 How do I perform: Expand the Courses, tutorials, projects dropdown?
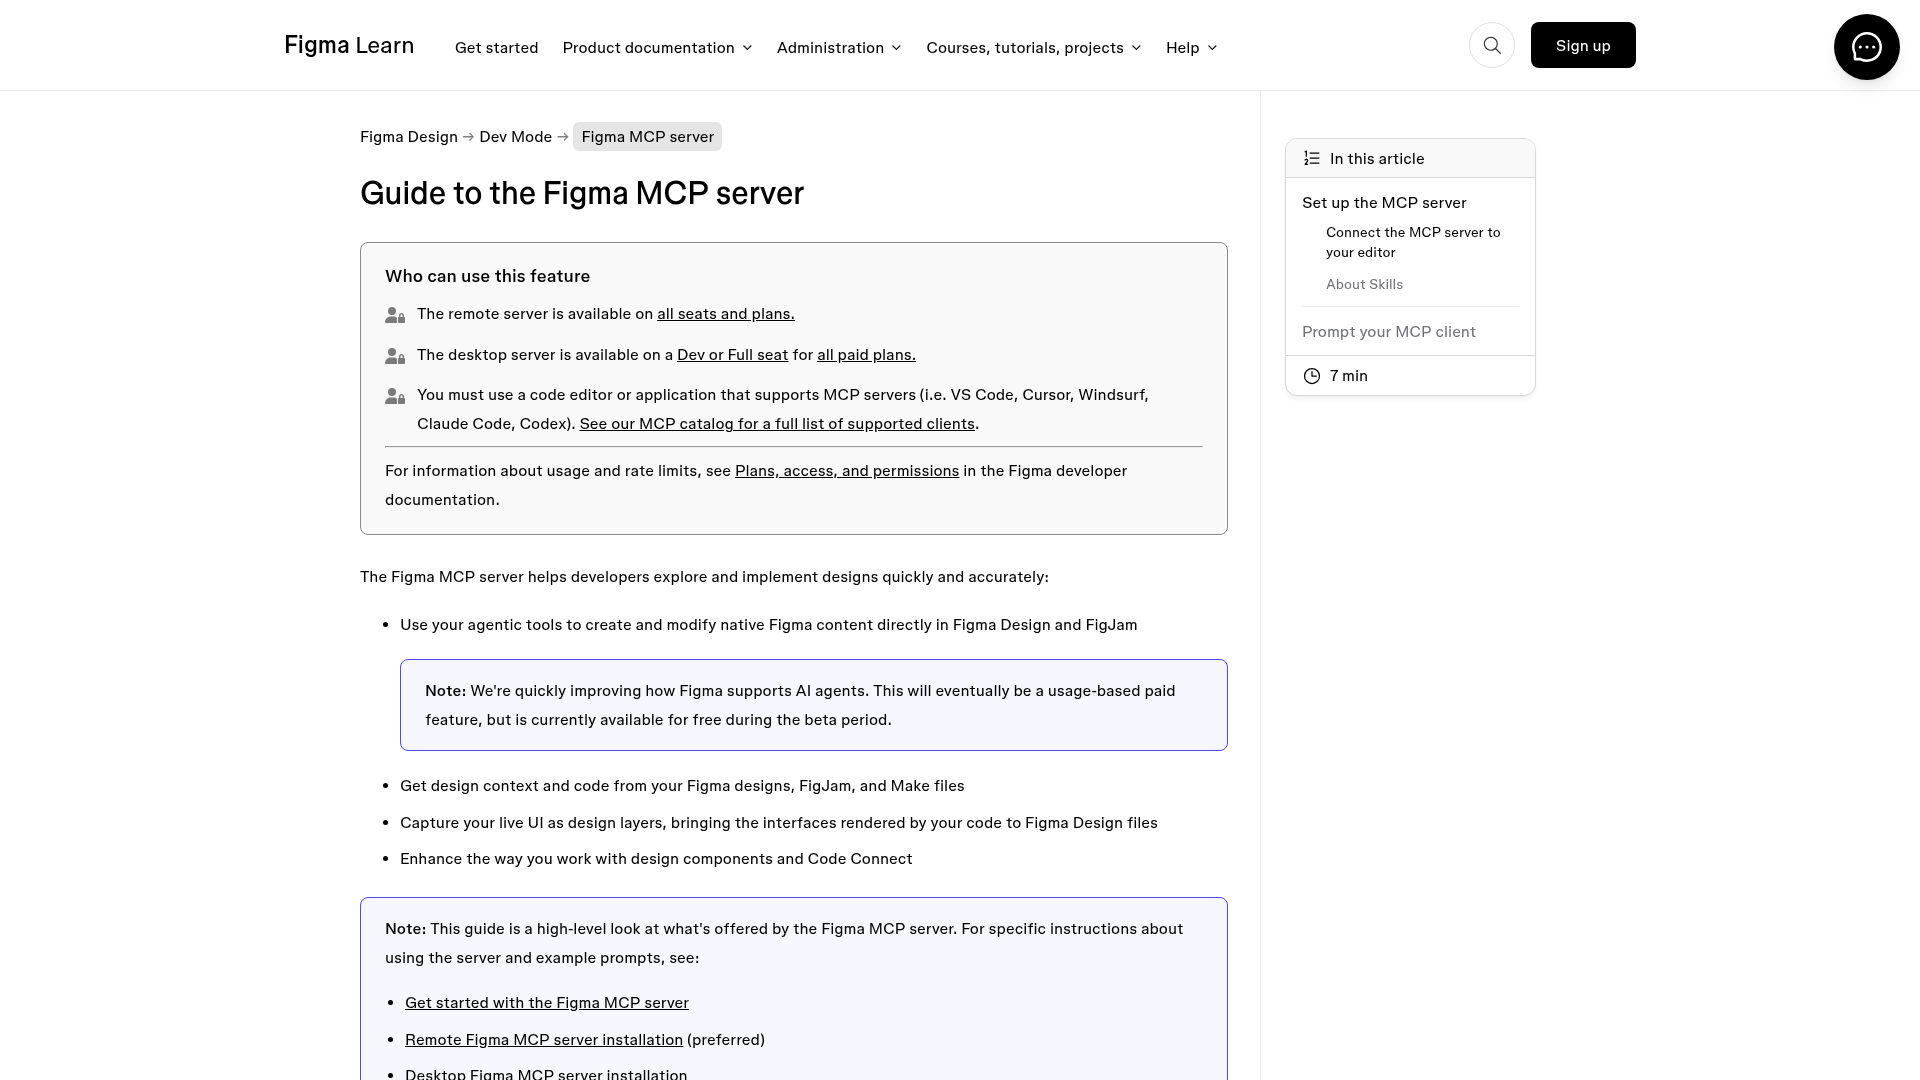point(1033,47)
